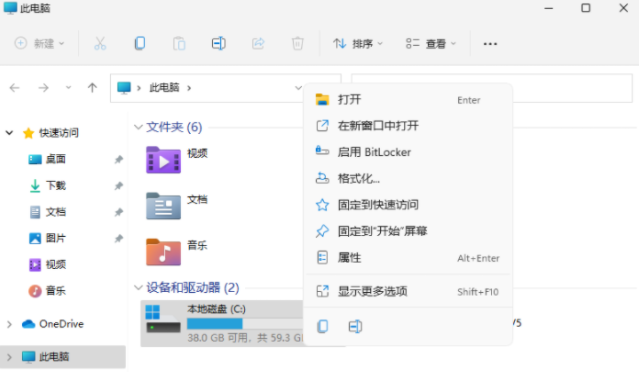
Task: Select the 文档 folder in main pane
Action: point(177,205)
